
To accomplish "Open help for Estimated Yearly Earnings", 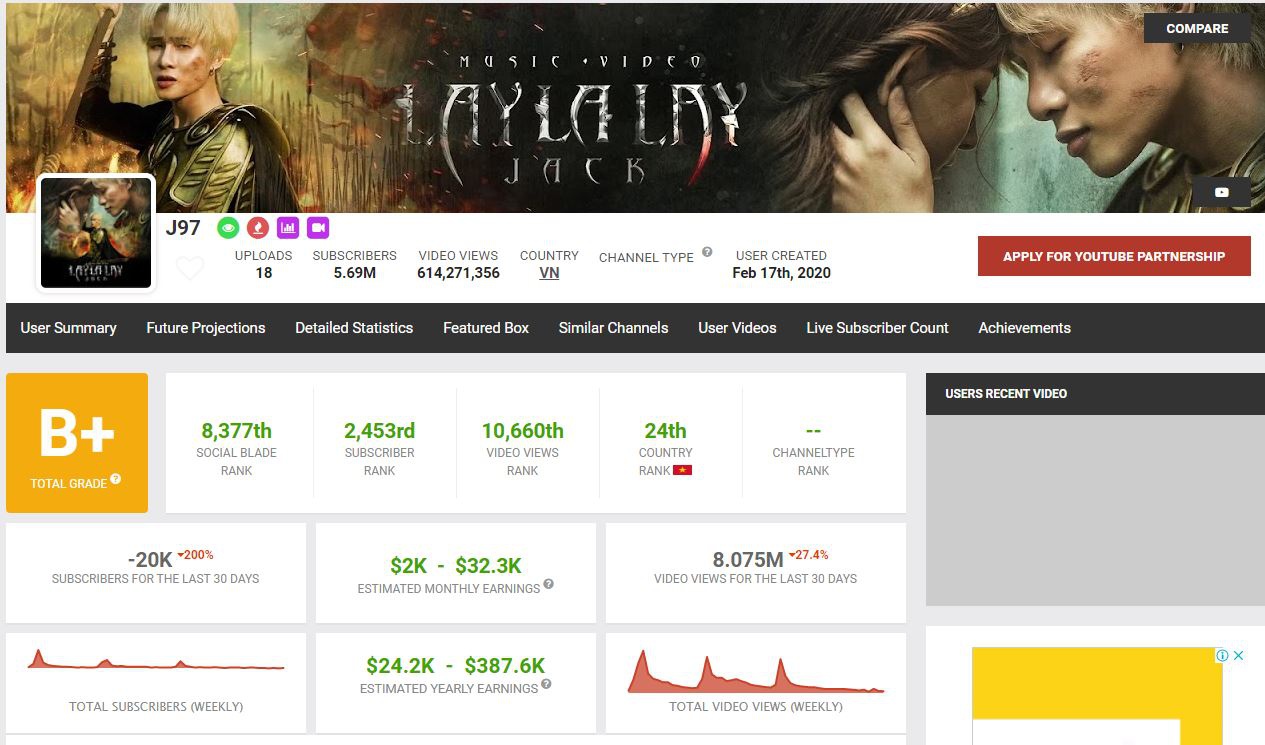I will click(546, 685).
